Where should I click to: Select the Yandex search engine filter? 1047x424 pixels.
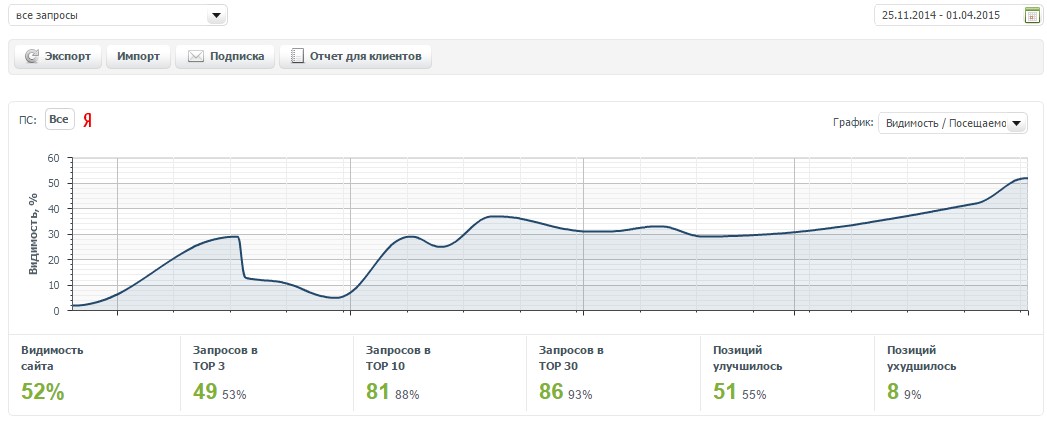tap(87, 120)
